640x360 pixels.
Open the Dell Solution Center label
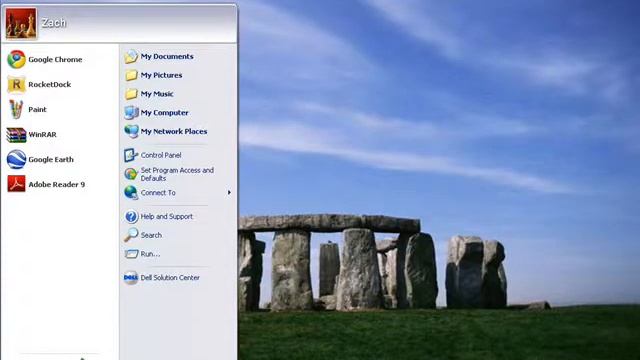[170, 278]
